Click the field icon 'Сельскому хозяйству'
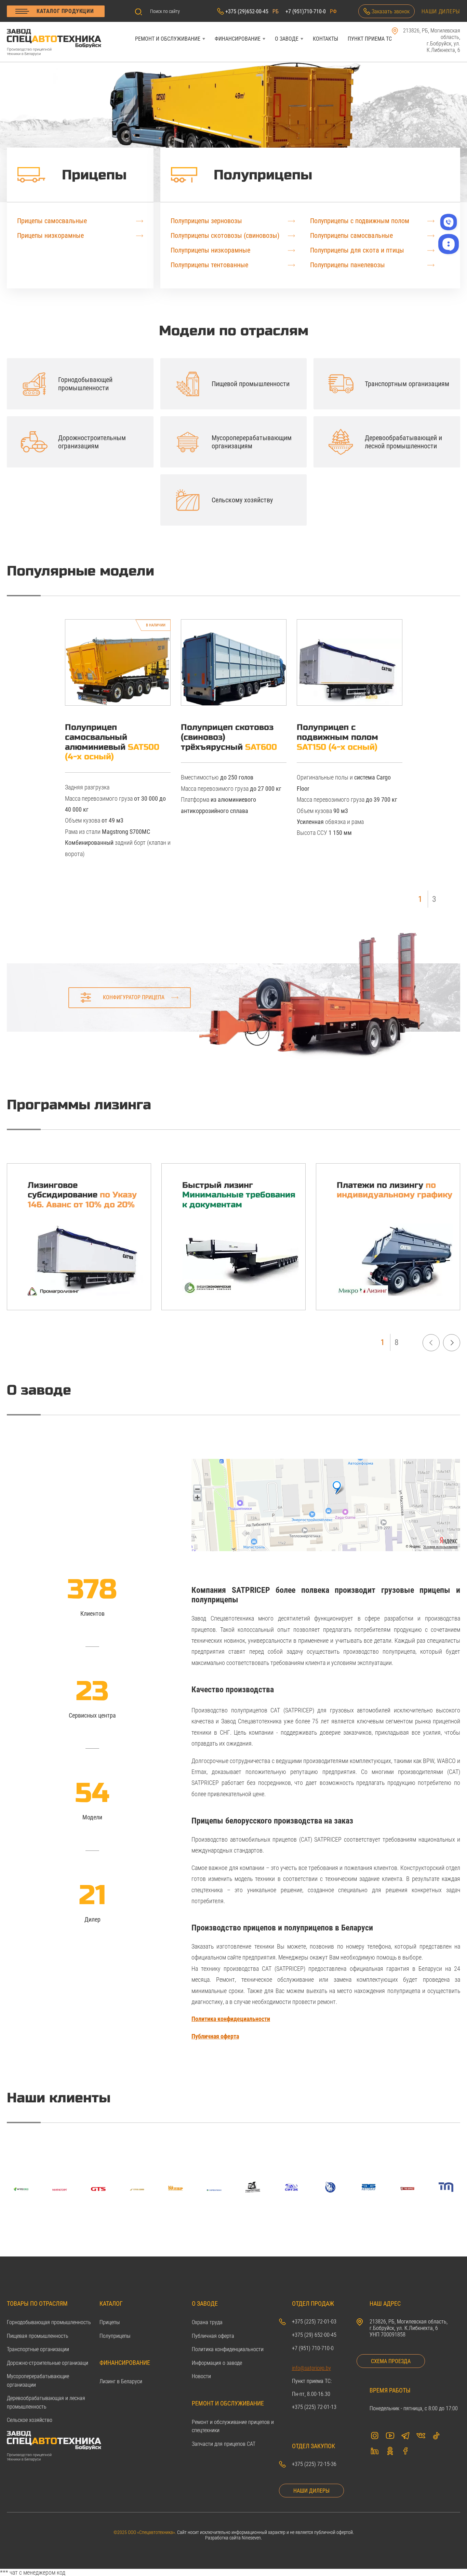This screenshot has height=2576, width=467. pyautogui.click(x=187, y=500)
